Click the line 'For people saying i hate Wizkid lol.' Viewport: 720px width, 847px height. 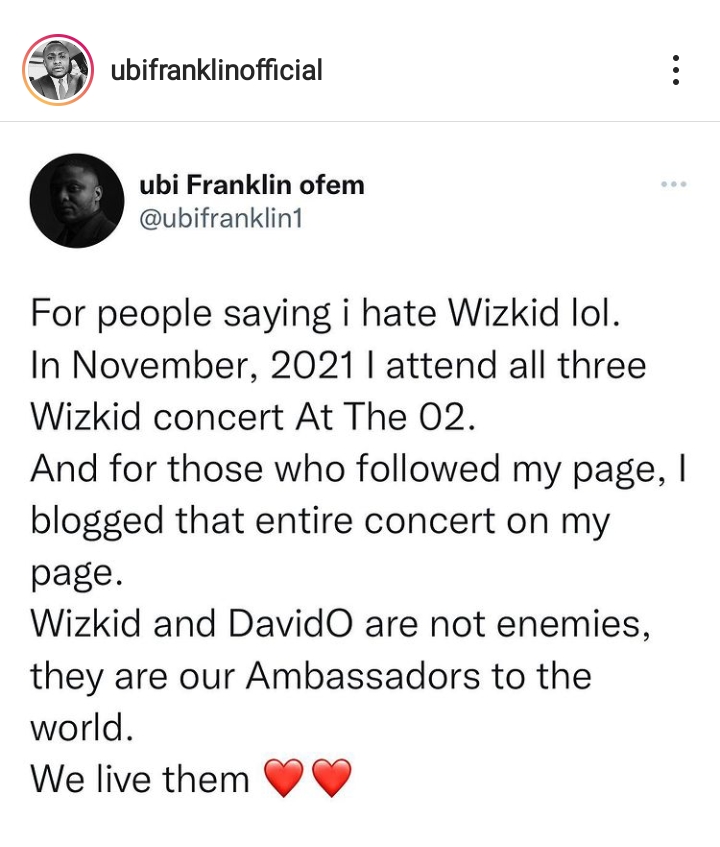(x=326, y=314)
